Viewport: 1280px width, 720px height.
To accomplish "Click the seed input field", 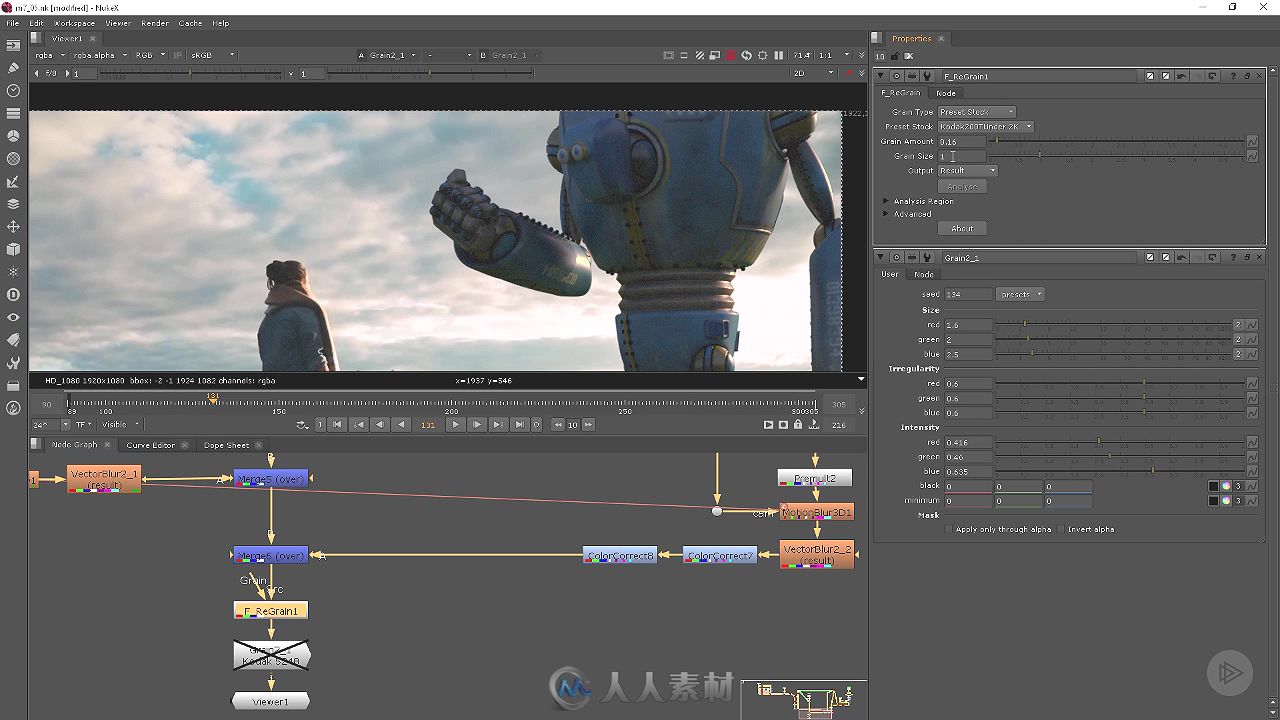I will coord(968,295).
